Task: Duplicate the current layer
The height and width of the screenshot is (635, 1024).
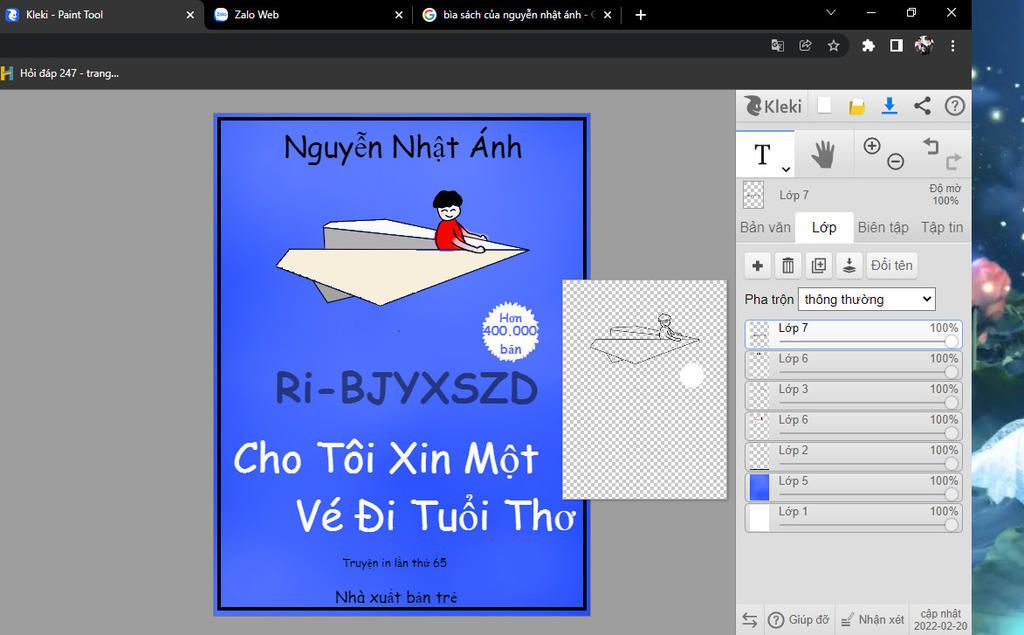Action: [x=818, y=265]
